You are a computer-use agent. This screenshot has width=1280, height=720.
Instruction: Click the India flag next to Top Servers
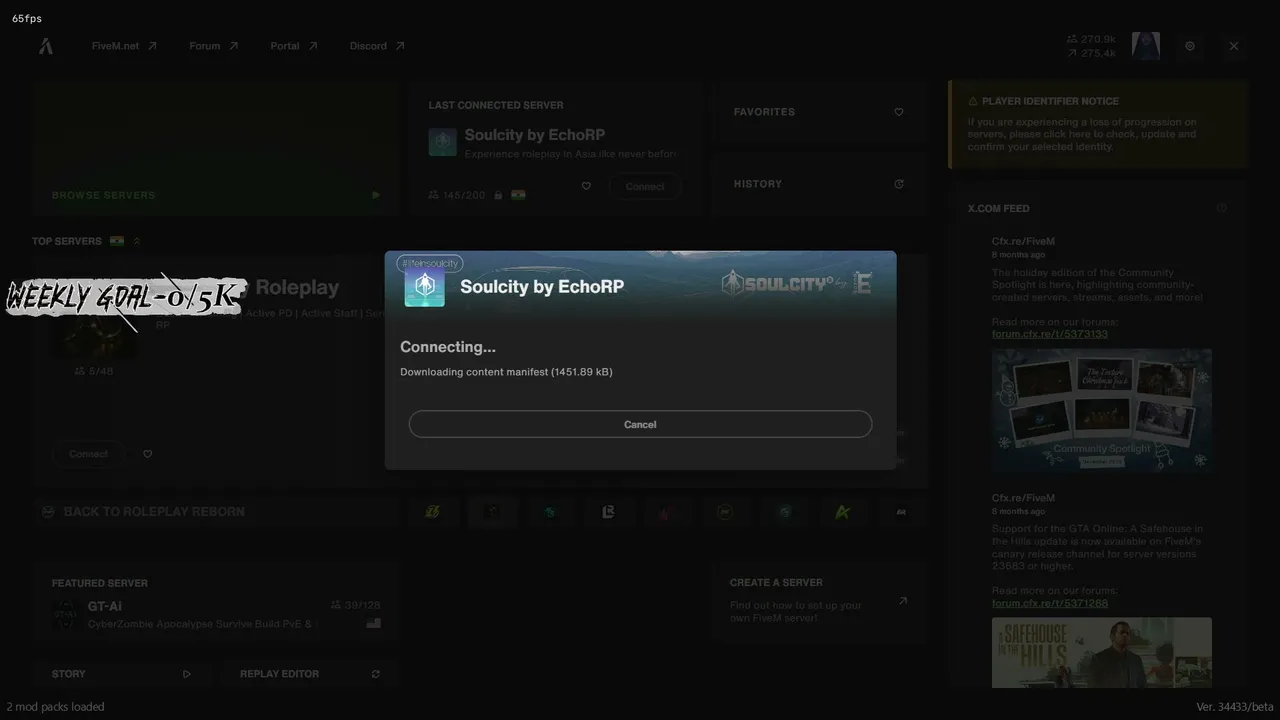(x=117, y=241)
